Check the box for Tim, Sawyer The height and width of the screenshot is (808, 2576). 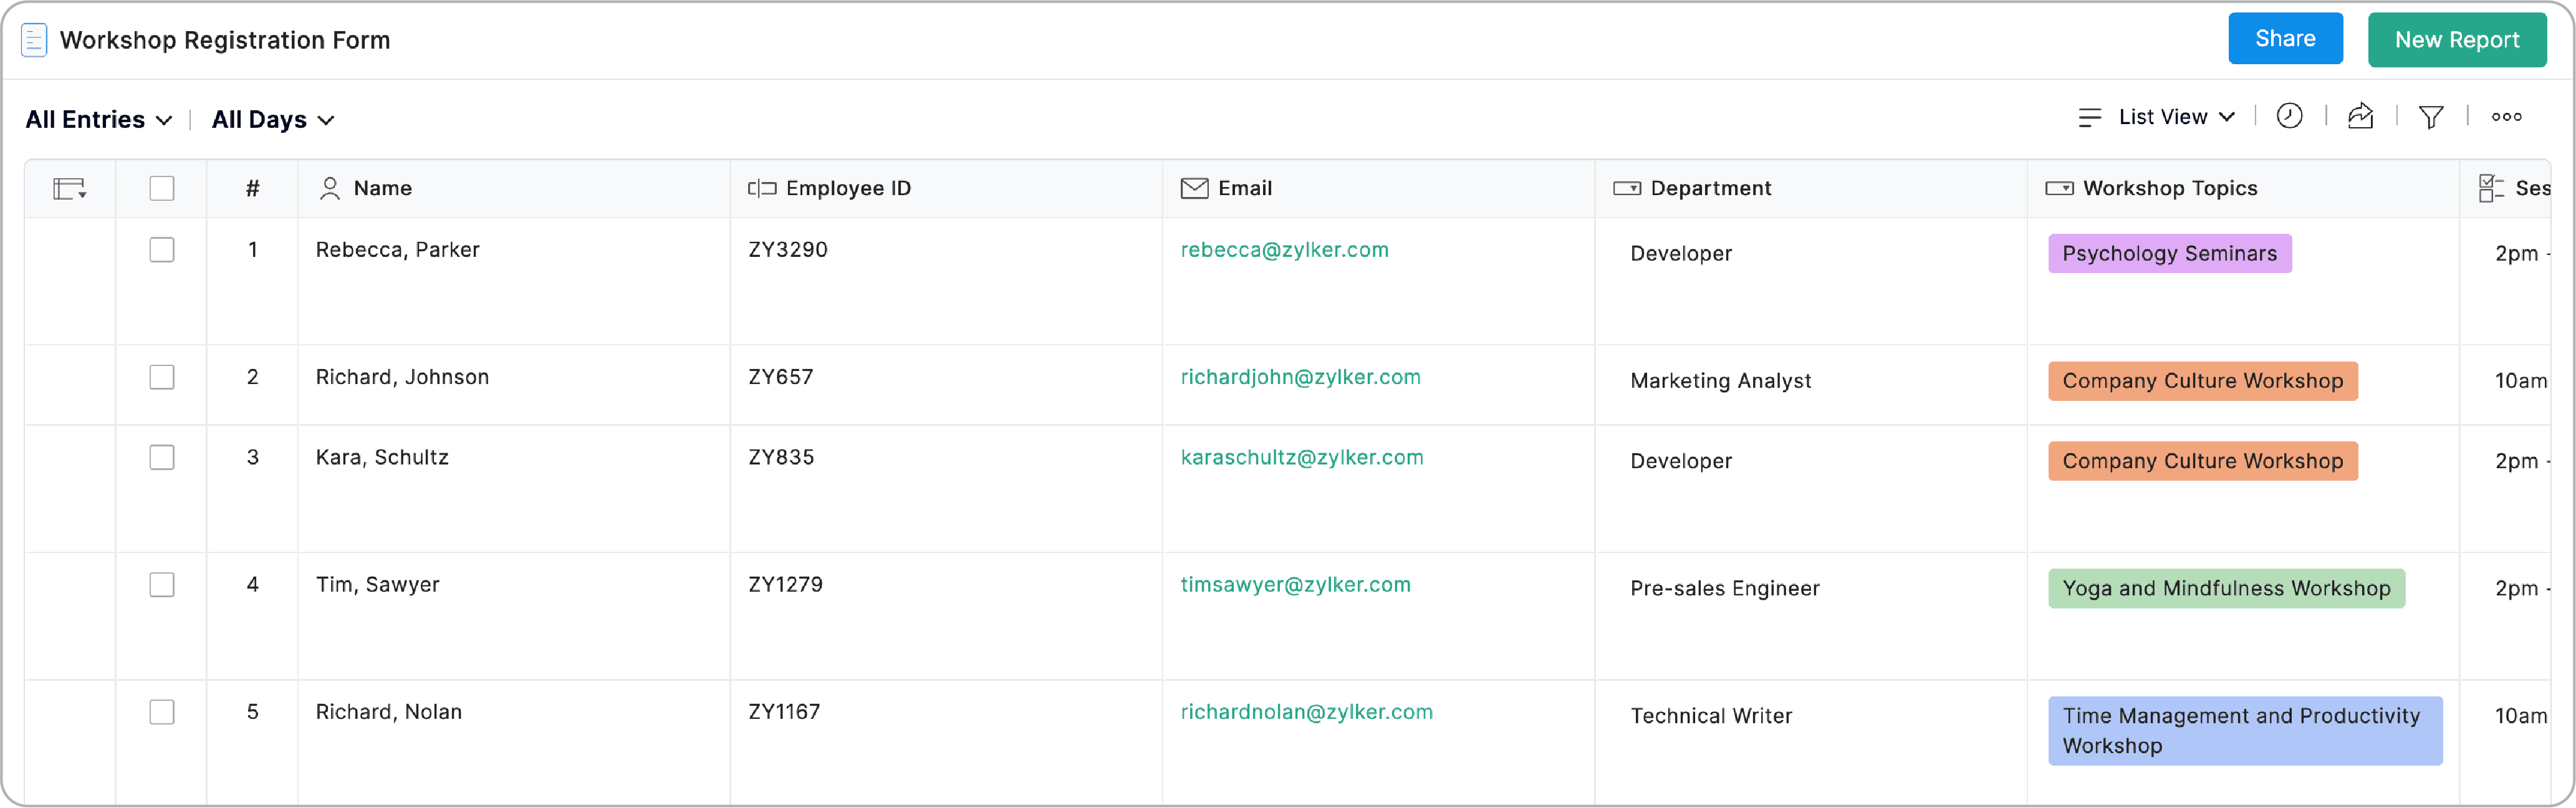click(162, 584)
